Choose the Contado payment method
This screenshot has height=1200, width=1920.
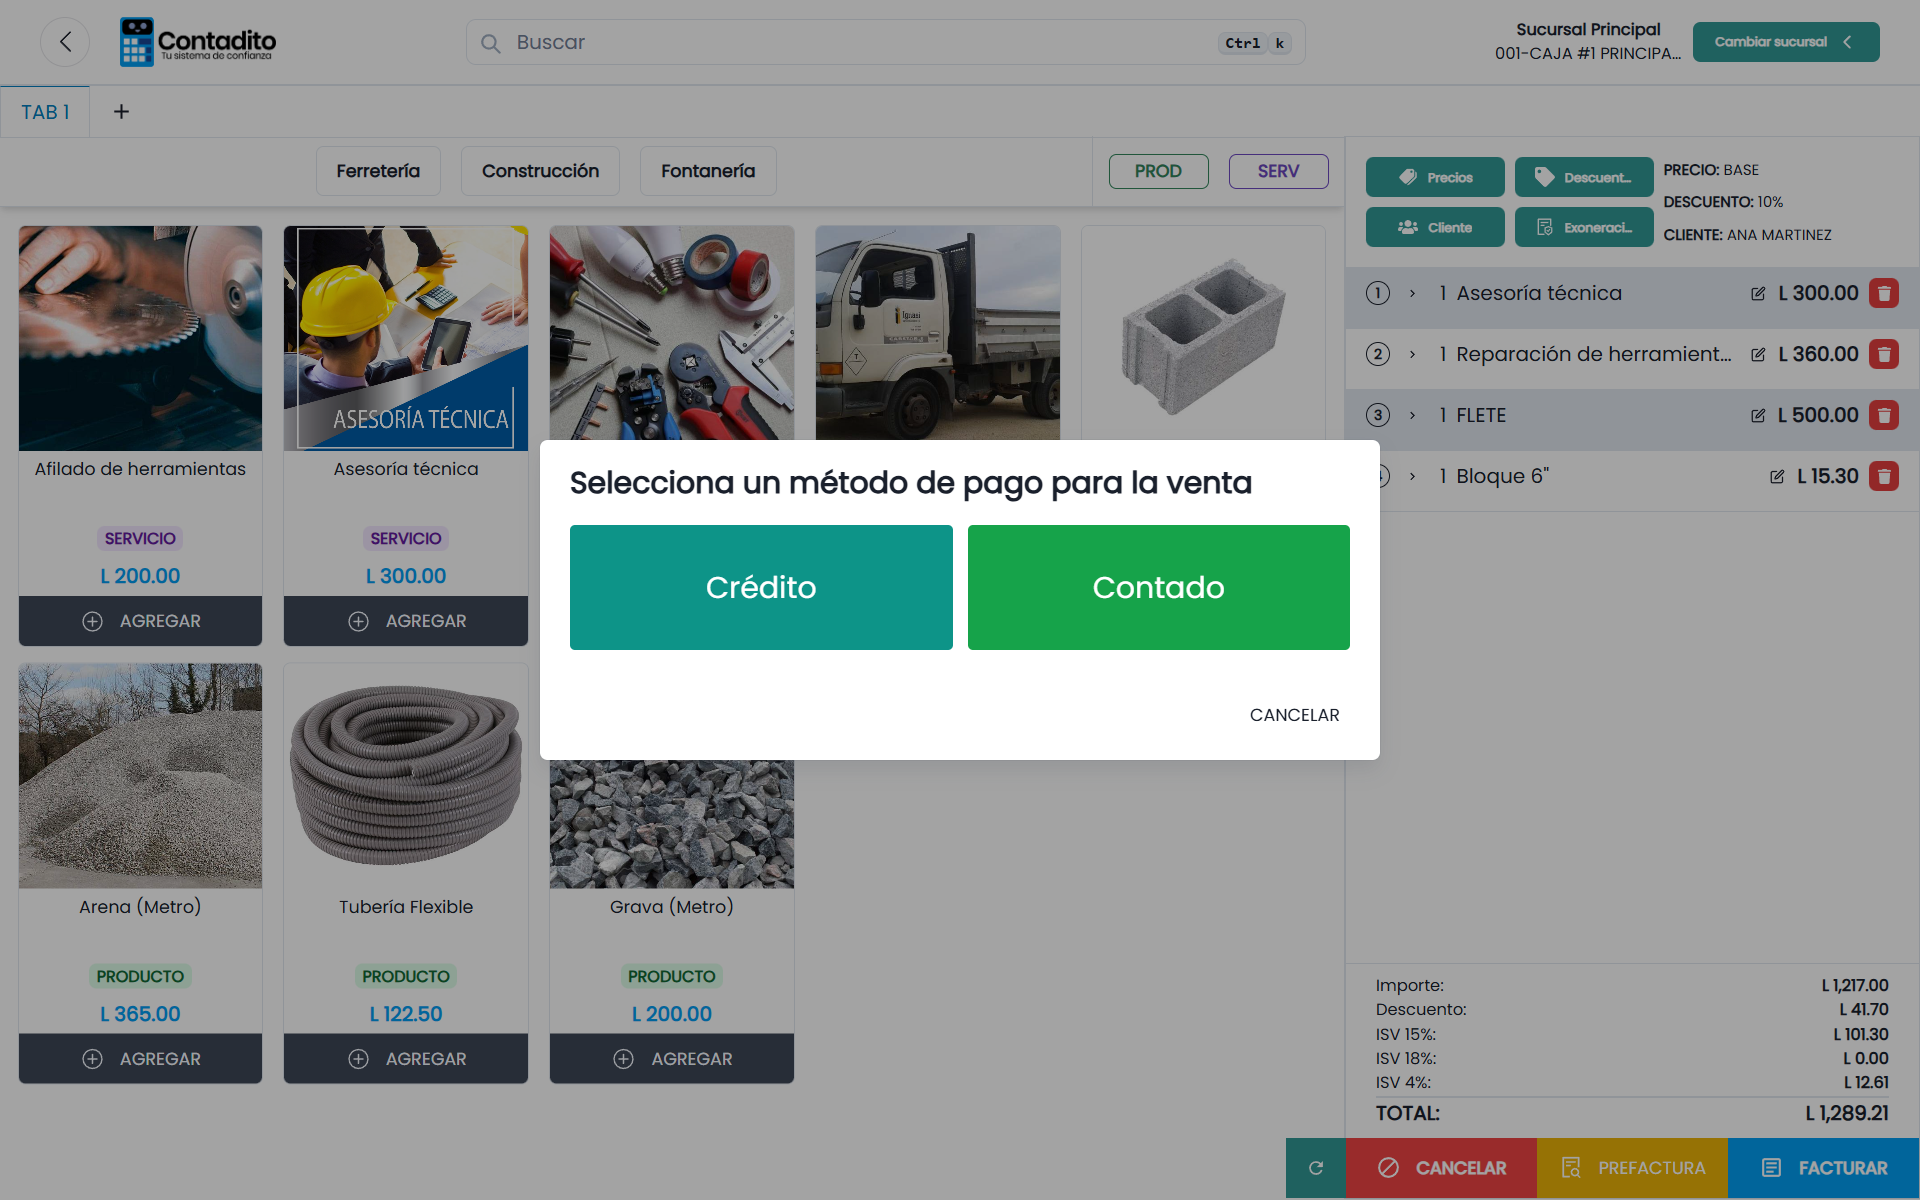coord(1158,587)
